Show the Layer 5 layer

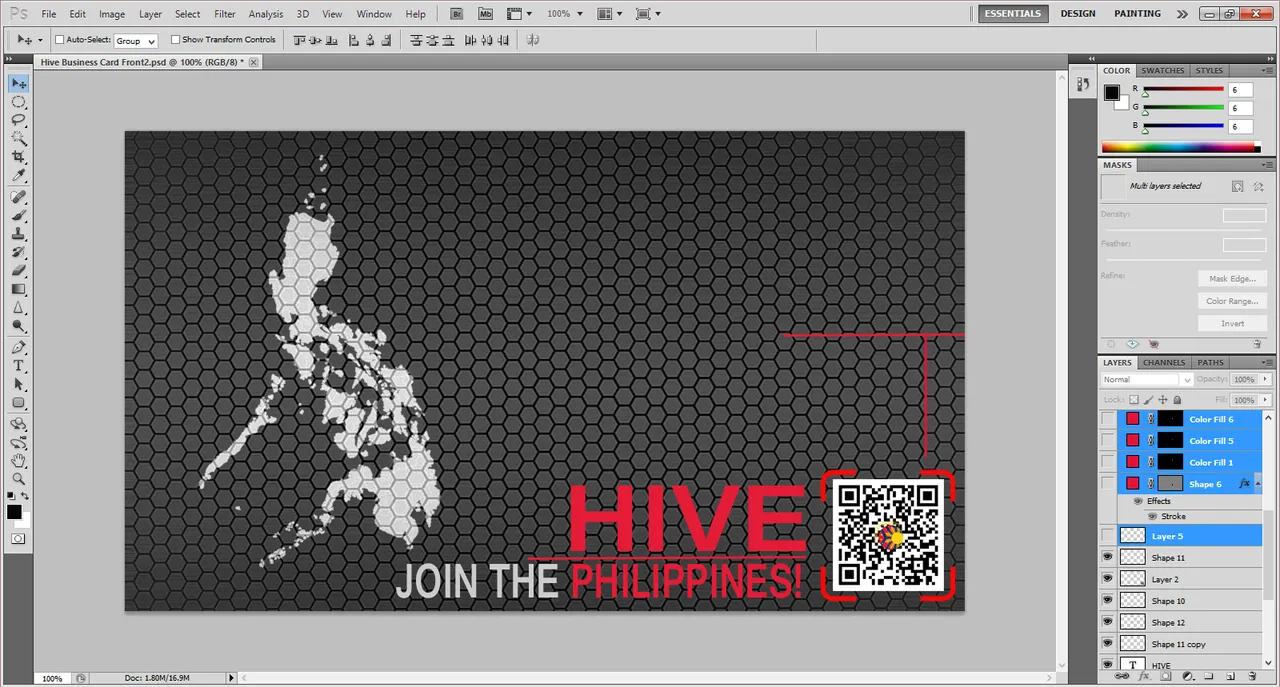[x=1107, y=536]
